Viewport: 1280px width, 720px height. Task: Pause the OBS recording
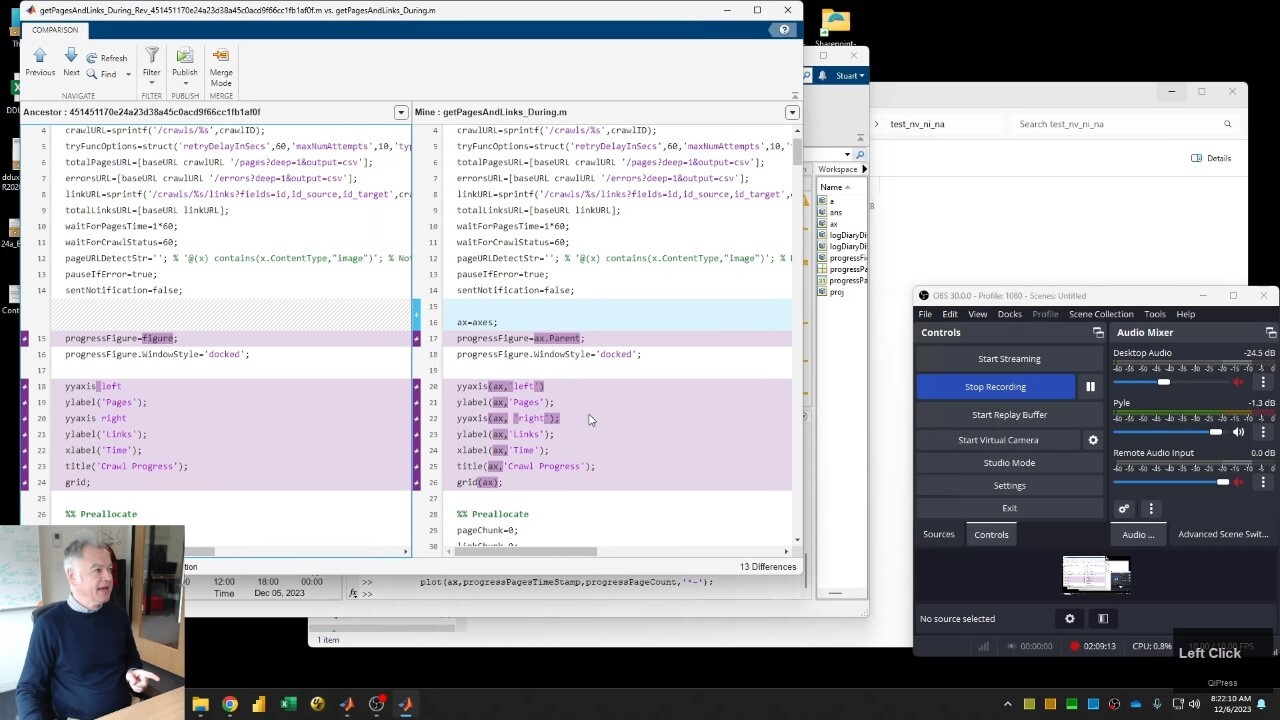[1090, 387]
